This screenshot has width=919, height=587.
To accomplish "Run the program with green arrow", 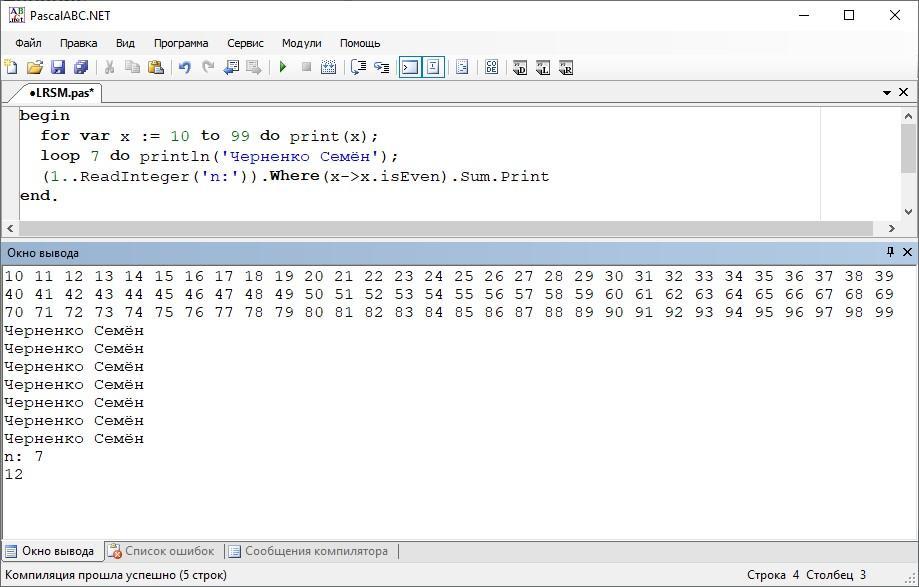I will pyautogui.click(x=282, y=67).
